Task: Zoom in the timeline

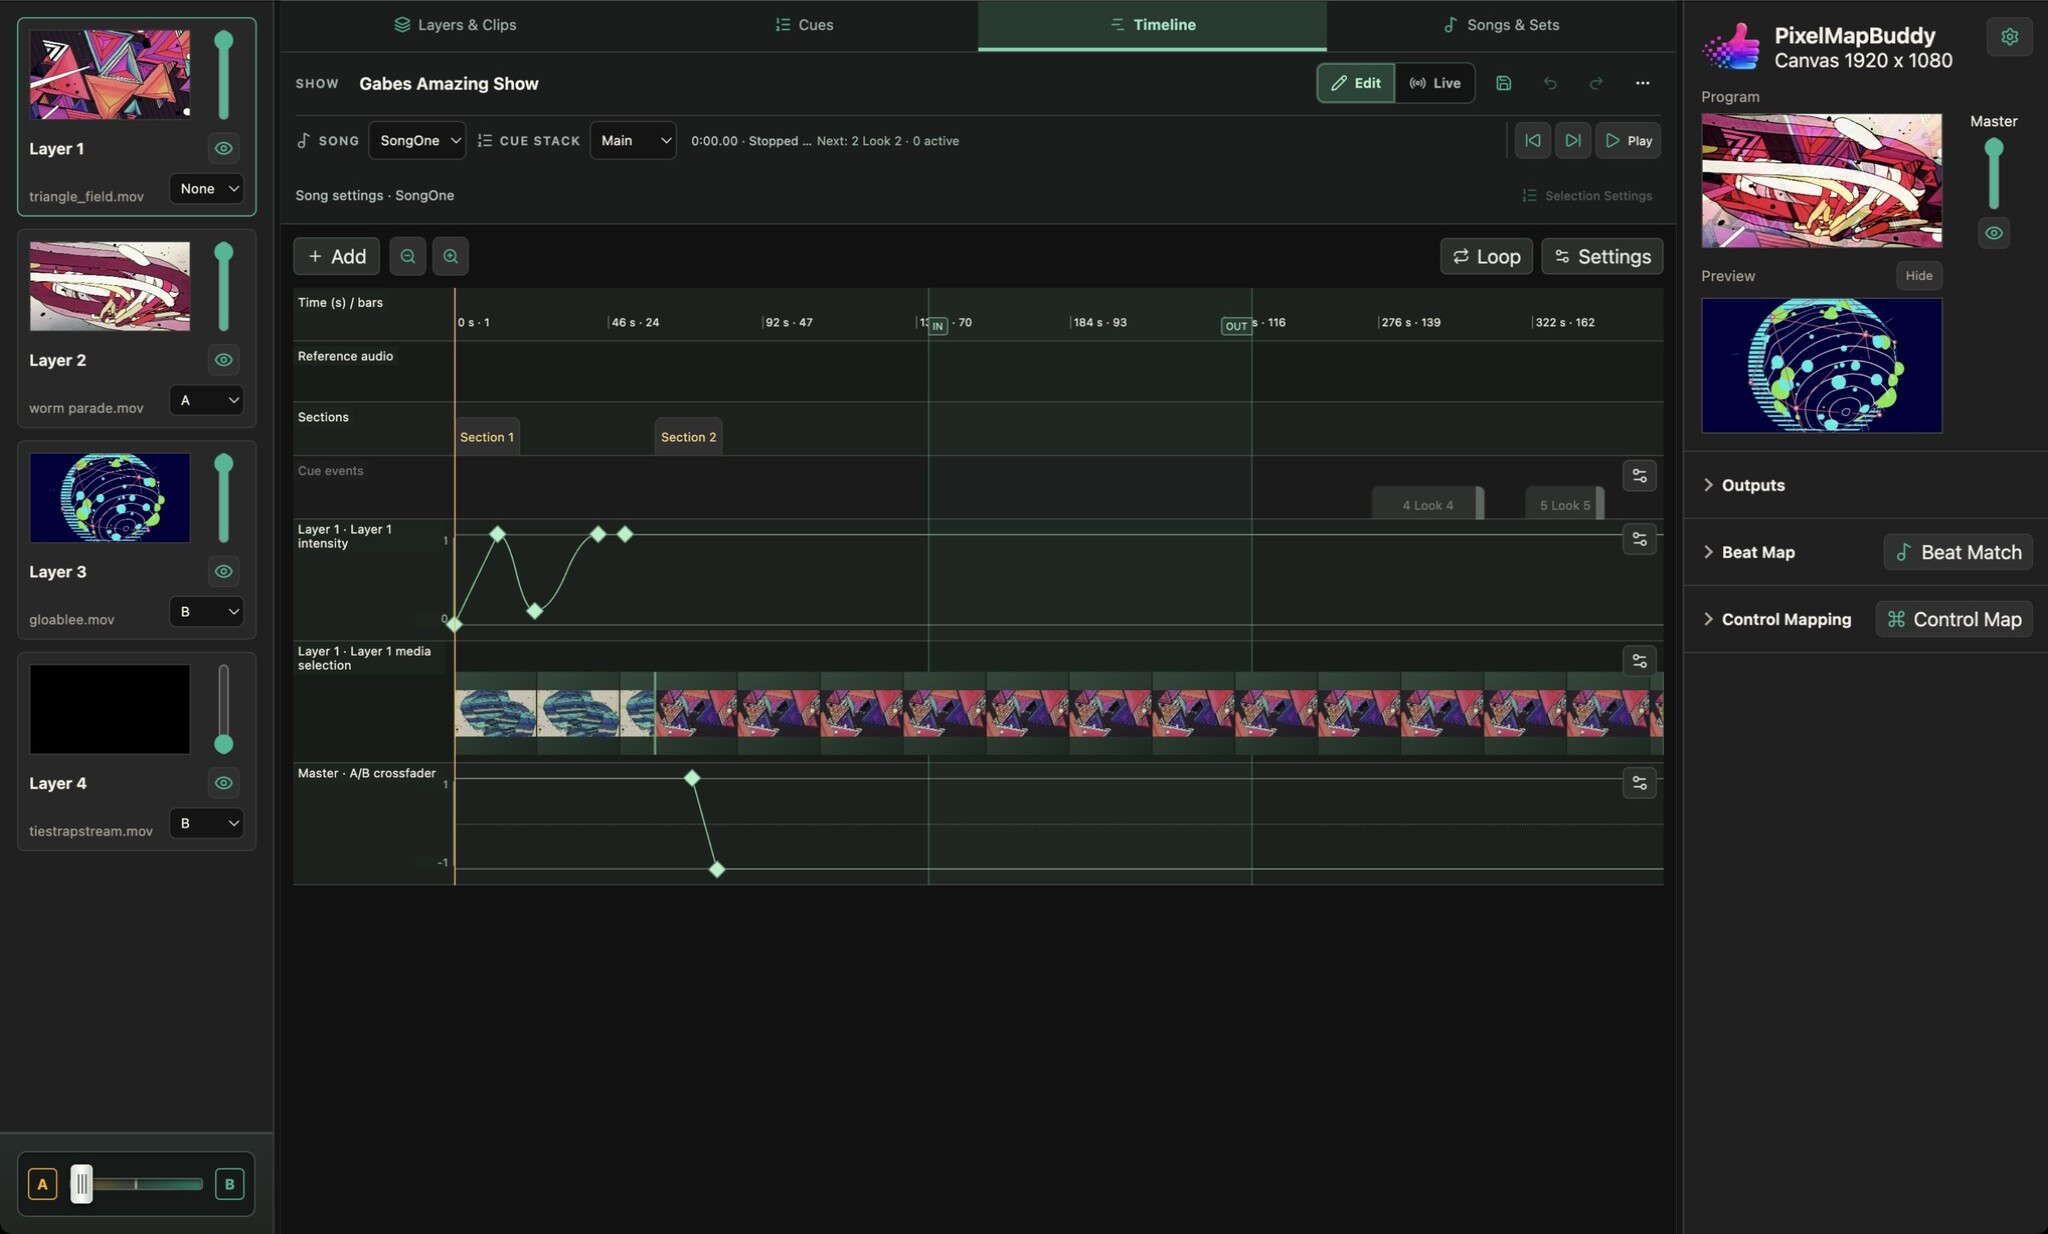Action: (450, 256)
